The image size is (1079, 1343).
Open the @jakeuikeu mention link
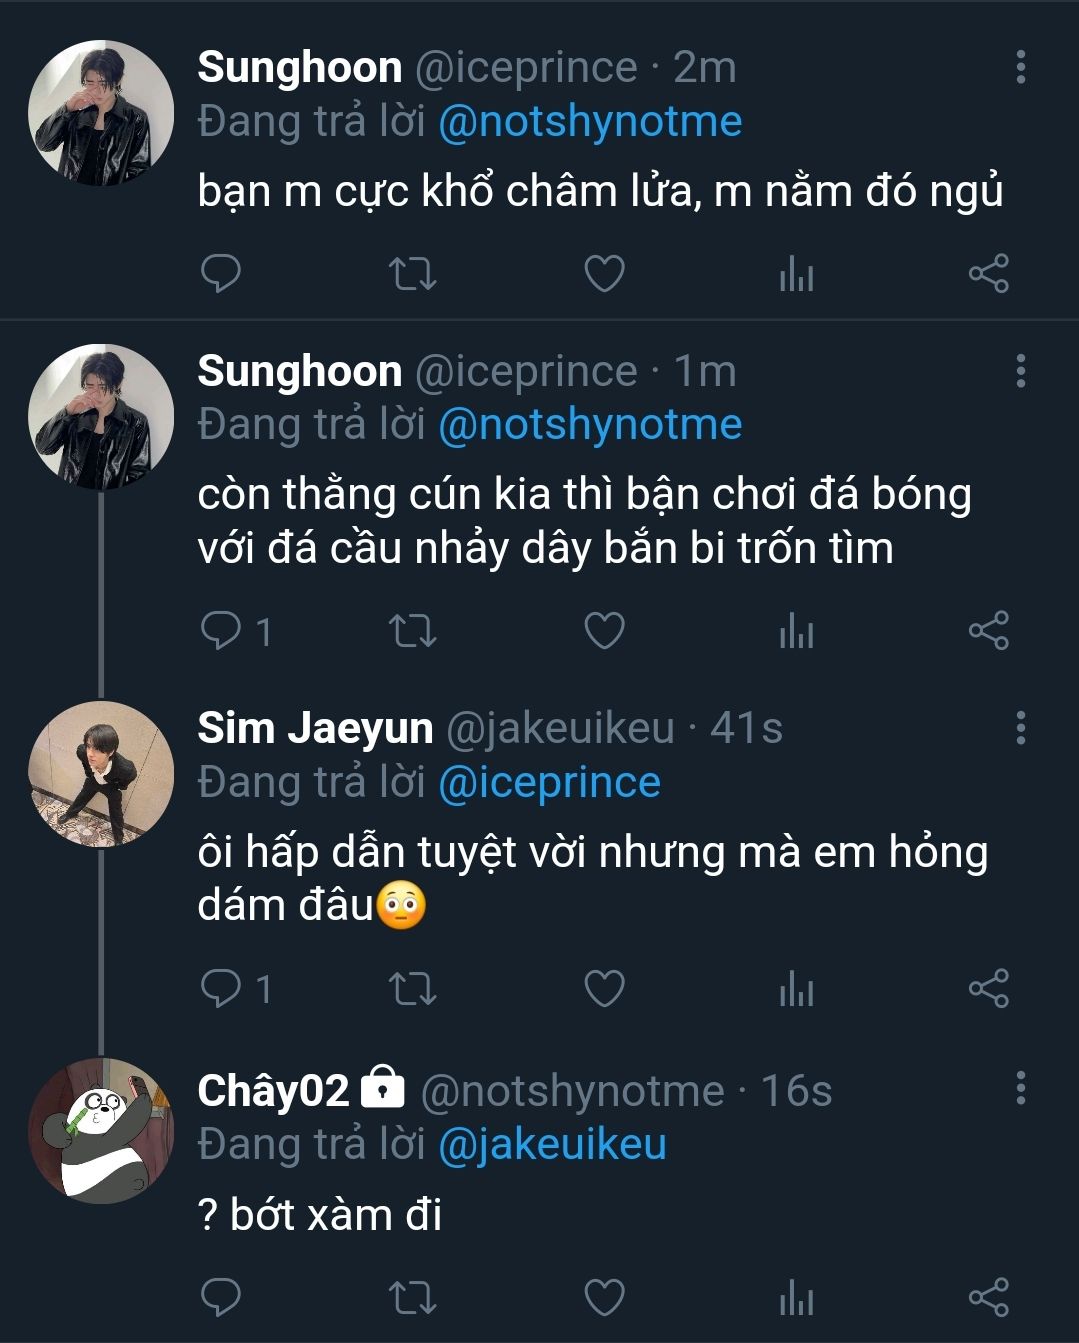tap(552, 1144)
